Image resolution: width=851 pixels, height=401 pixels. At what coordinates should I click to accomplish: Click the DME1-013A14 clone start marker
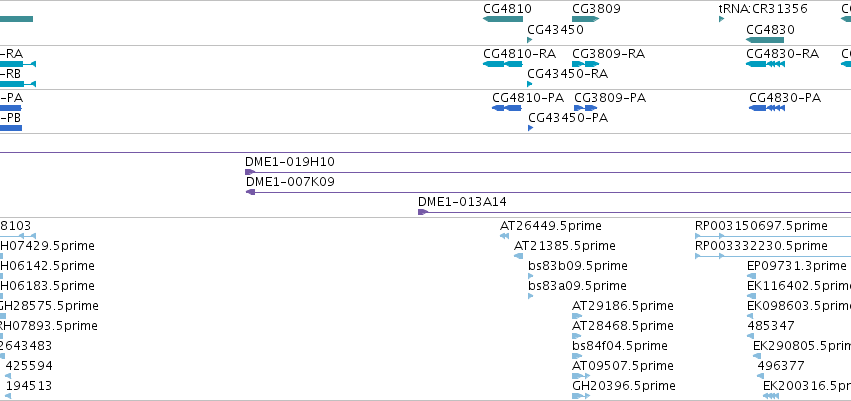423,212
